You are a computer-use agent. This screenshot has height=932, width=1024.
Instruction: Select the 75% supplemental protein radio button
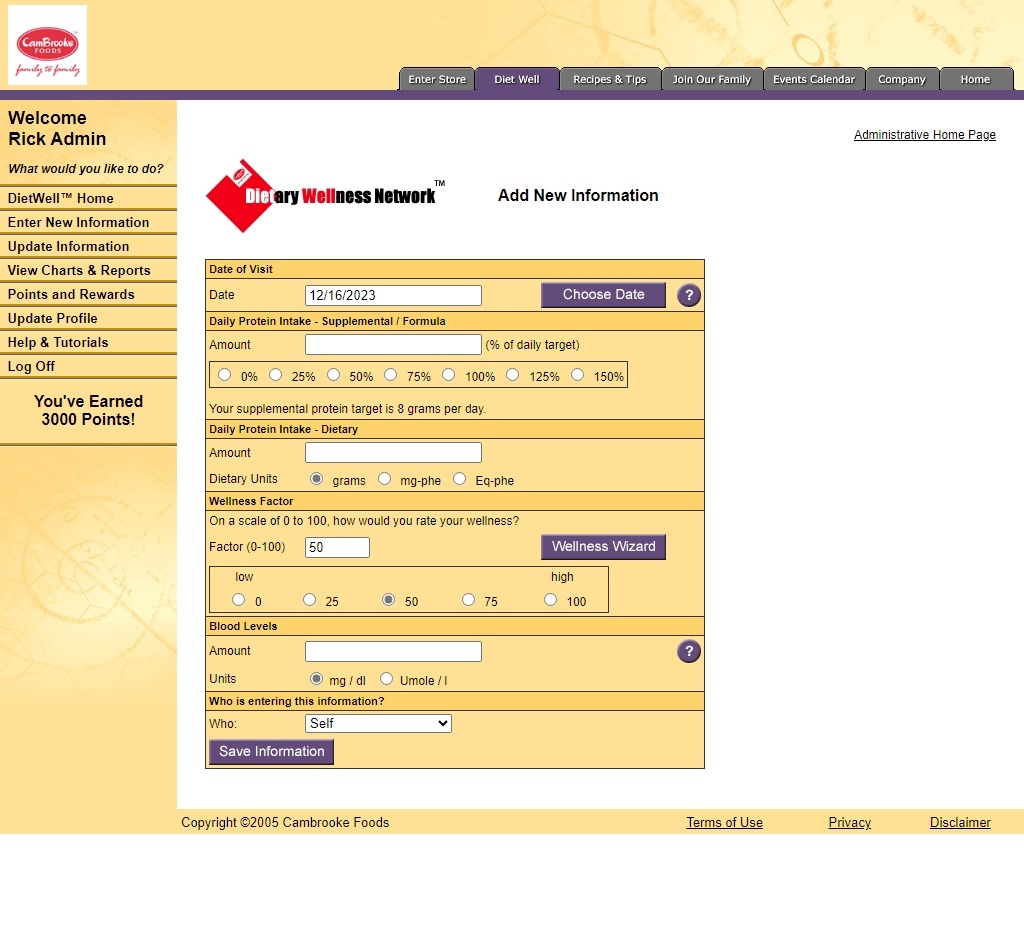tap(391, 375)
